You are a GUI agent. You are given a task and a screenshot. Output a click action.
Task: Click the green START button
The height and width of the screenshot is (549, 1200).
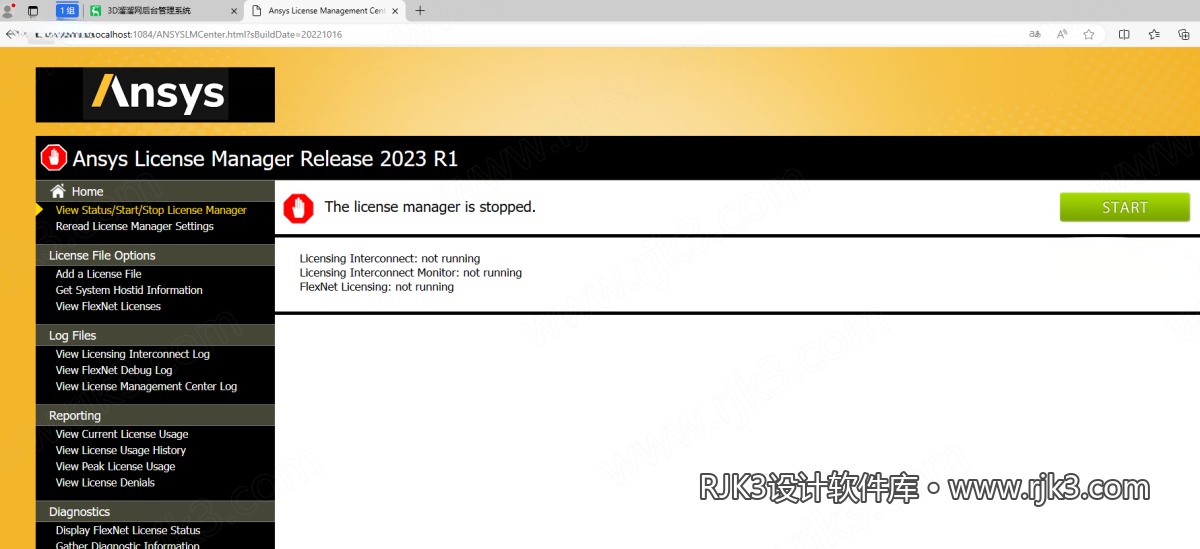coord(1125,207)
